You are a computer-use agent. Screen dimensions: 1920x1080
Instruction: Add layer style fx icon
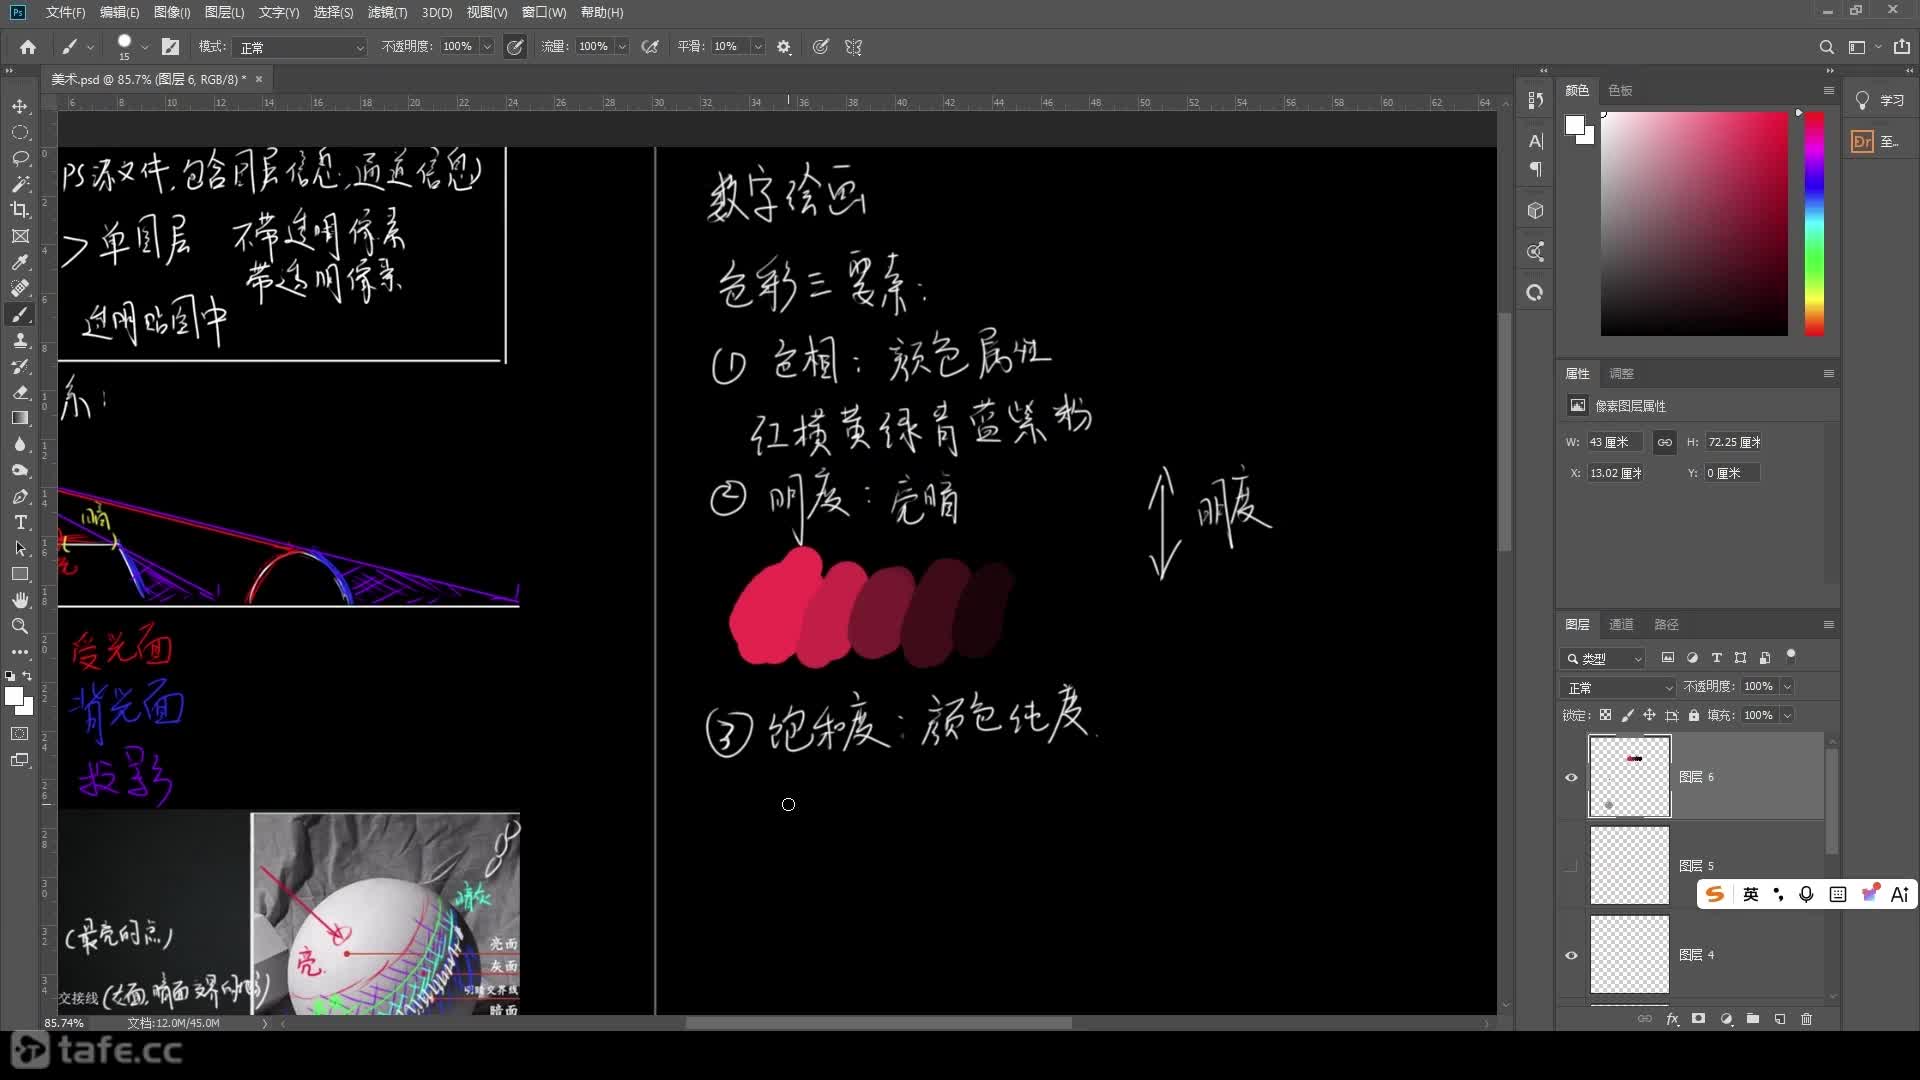coord(1672,1019)
